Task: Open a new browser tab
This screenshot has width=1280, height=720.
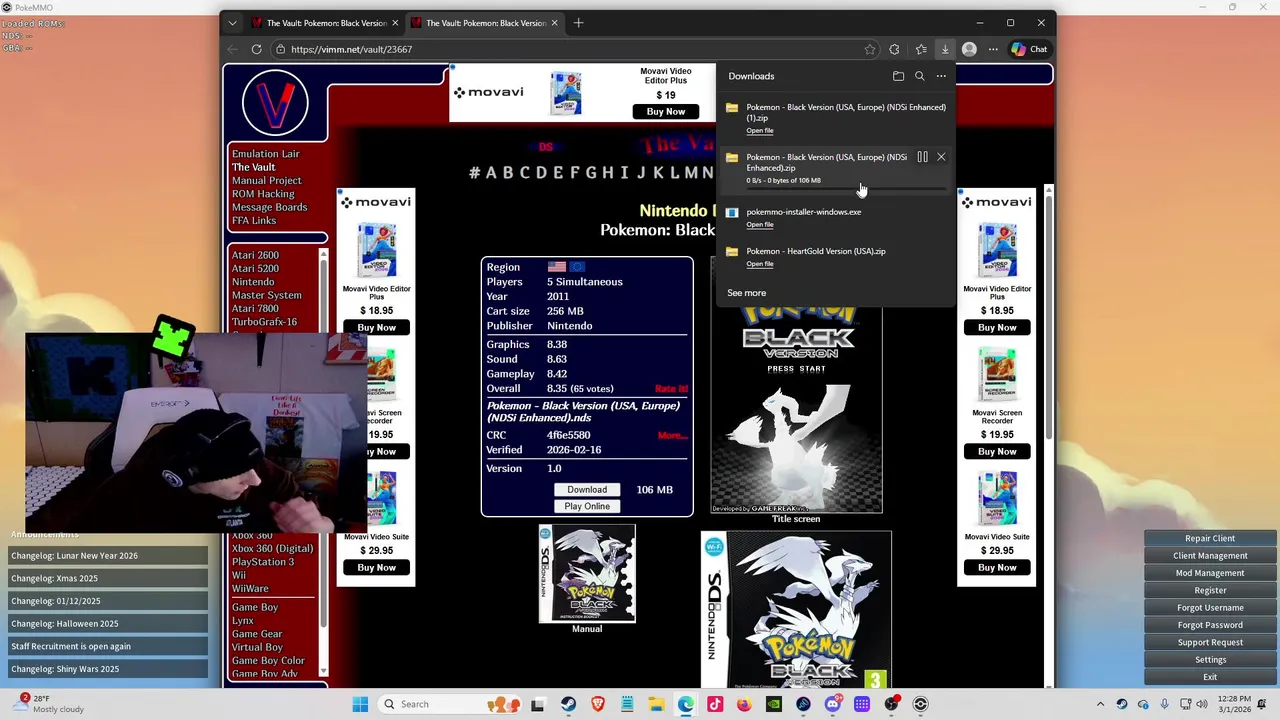Action: click(x=578, y=23)
